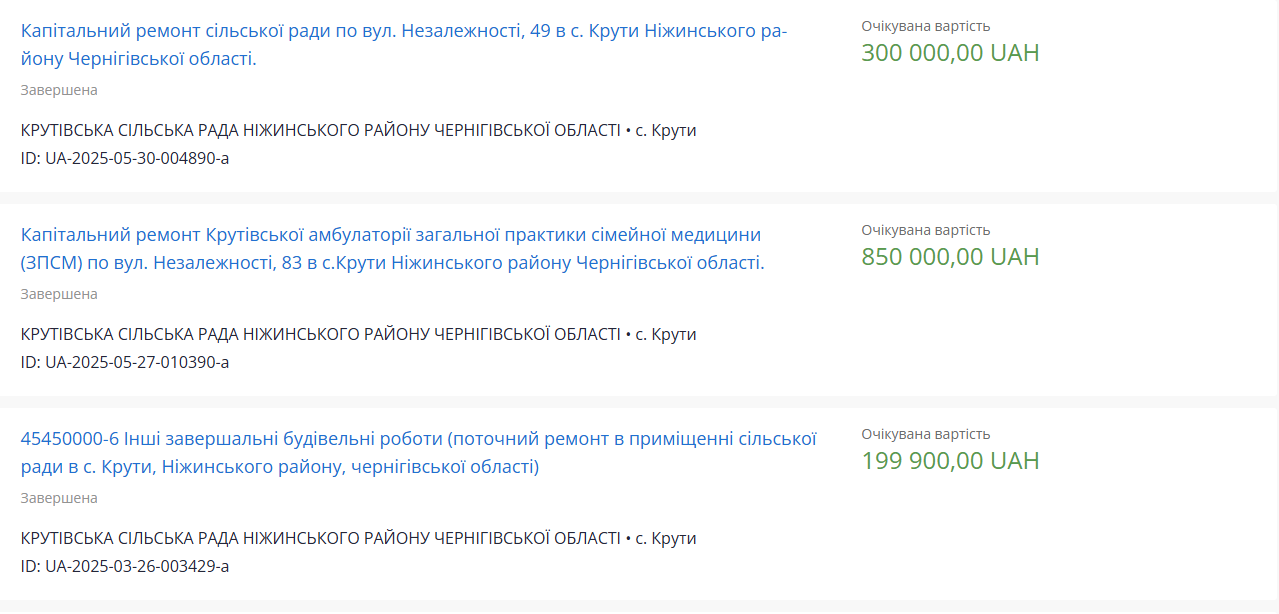The width and height of the screenshot is (1279, 614).
Task: Open the 45450000-6 Інші завершальні будівельні роботи tender
Action: click(x=418, y=440)
